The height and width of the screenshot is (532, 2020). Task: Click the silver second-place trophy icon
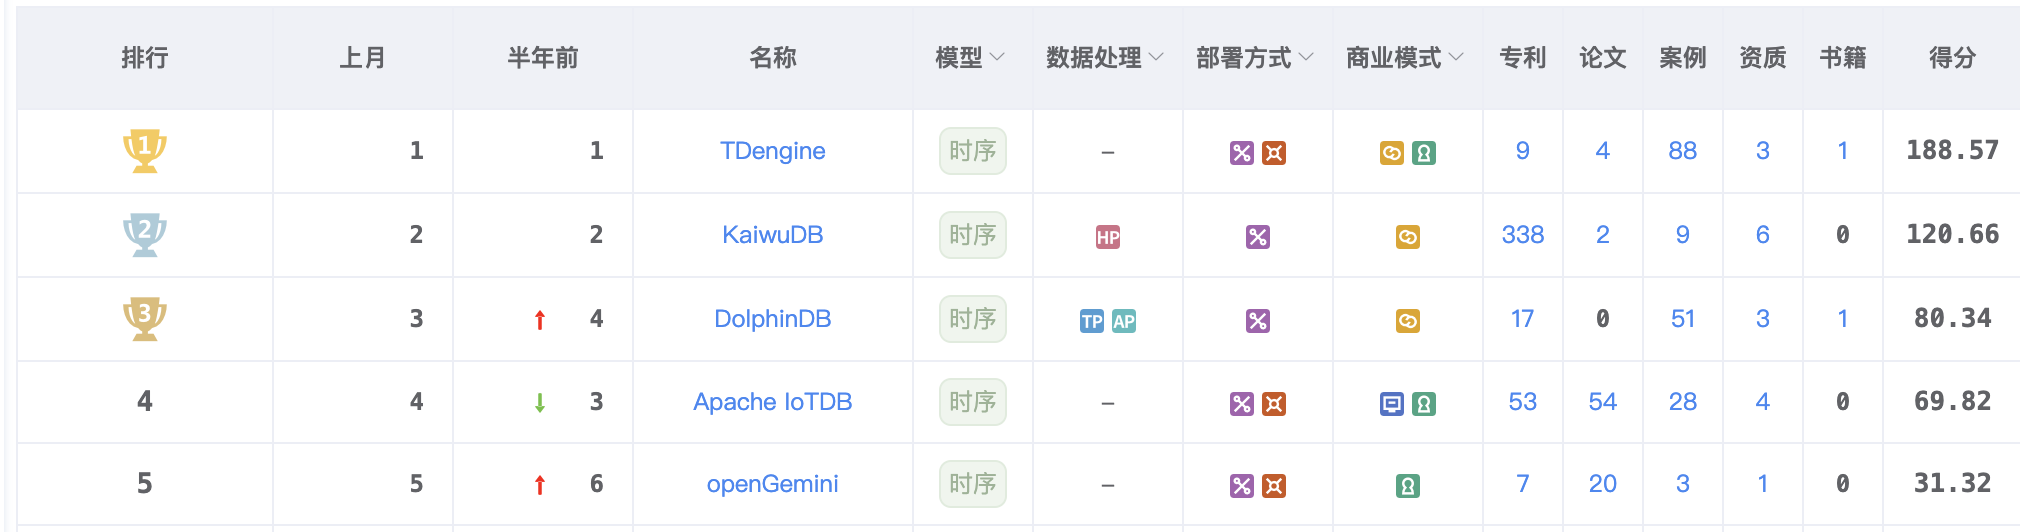click(145, 235)
